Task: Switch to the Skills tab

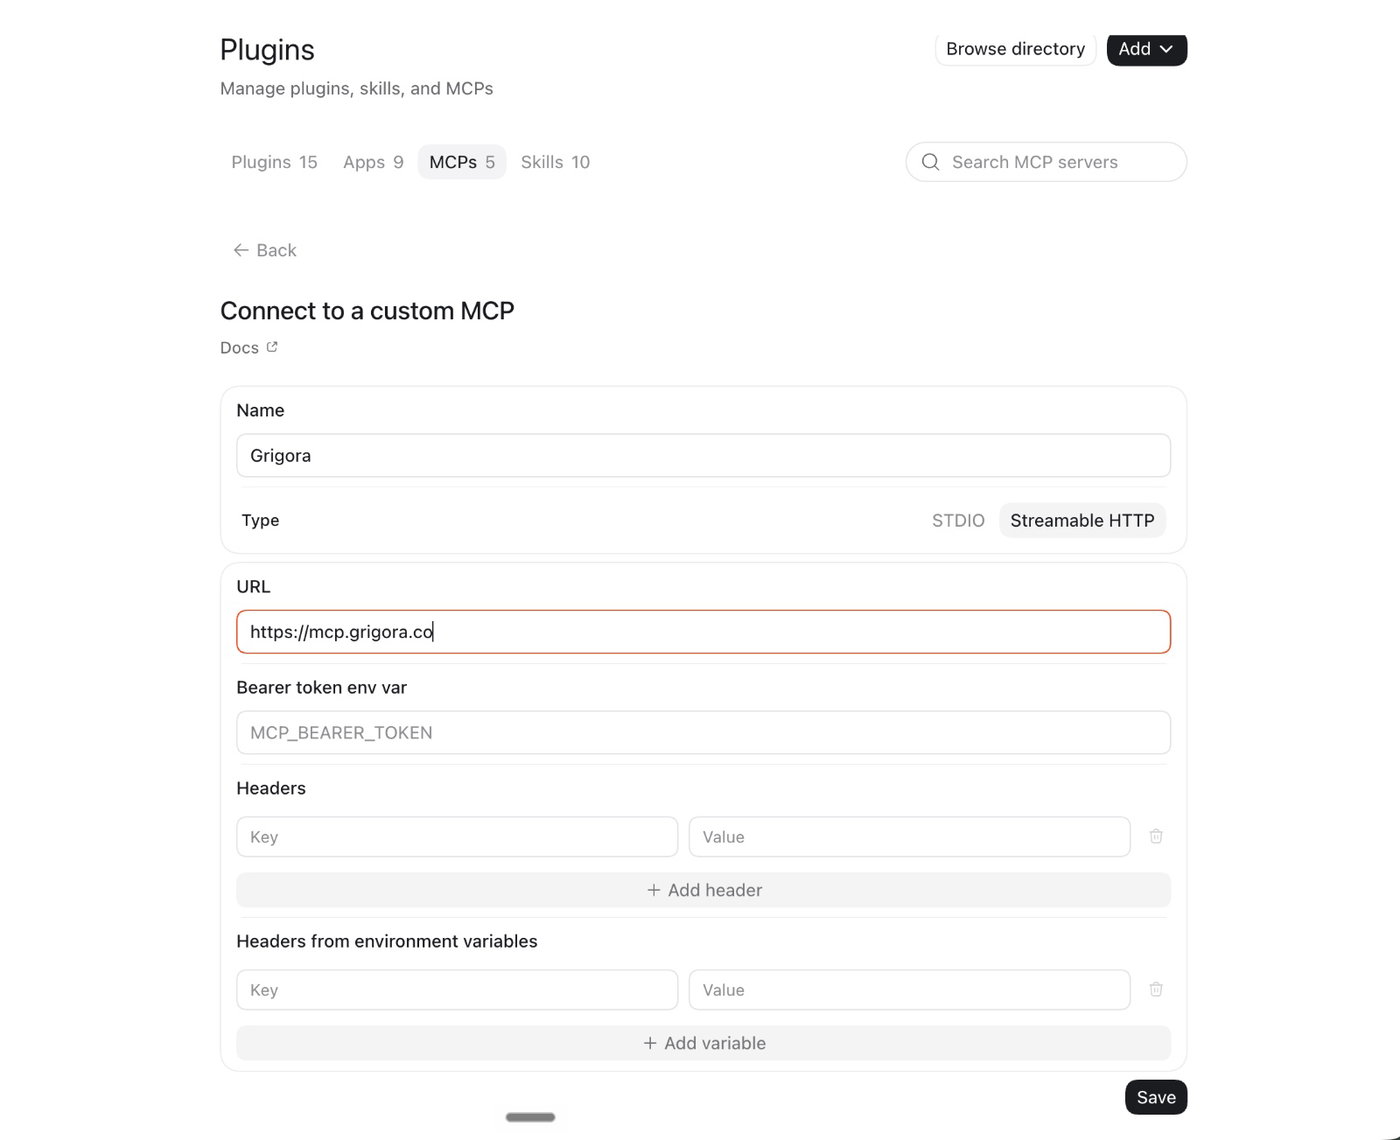Action: [x=555, y=162]
